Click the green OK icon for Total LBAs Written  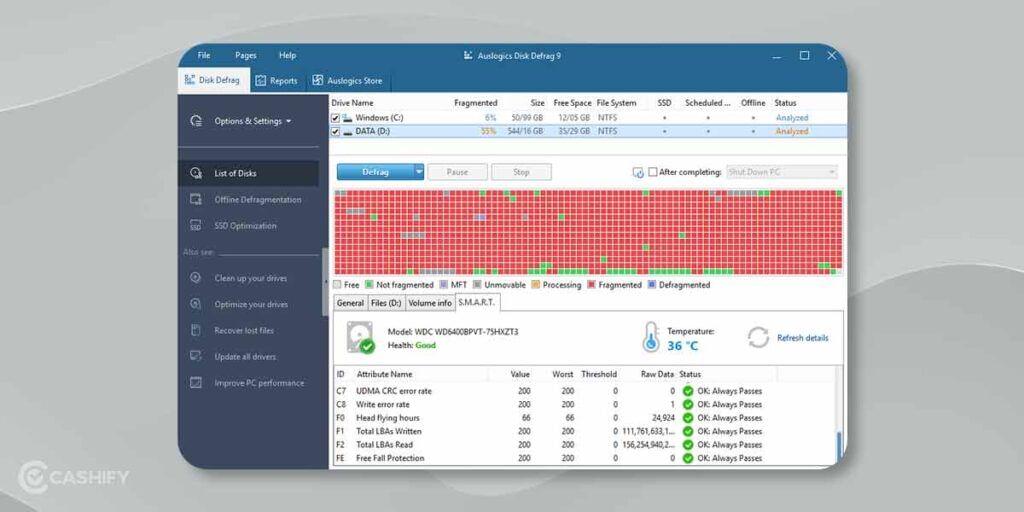688,431
